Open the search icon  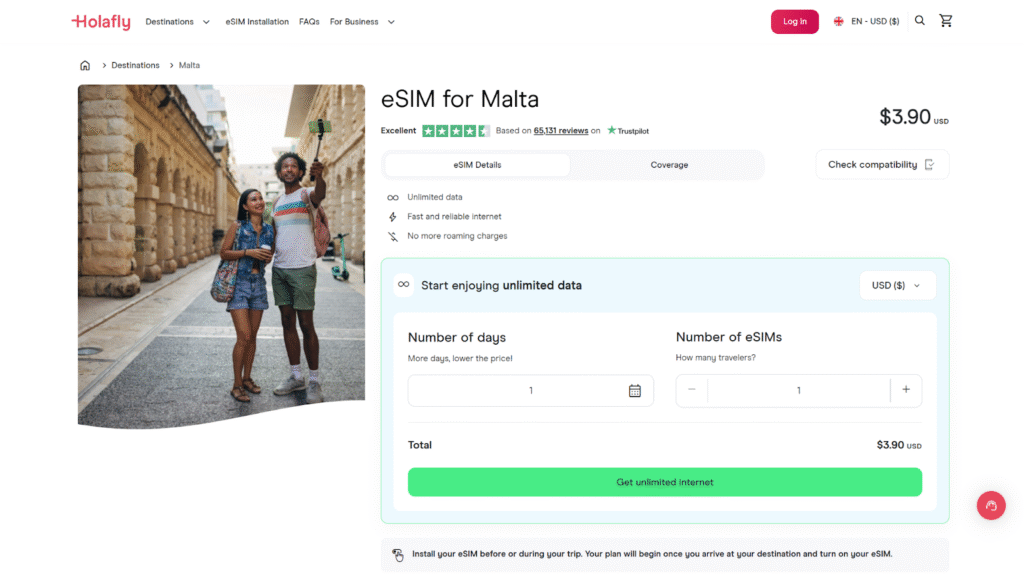(919, 20)
